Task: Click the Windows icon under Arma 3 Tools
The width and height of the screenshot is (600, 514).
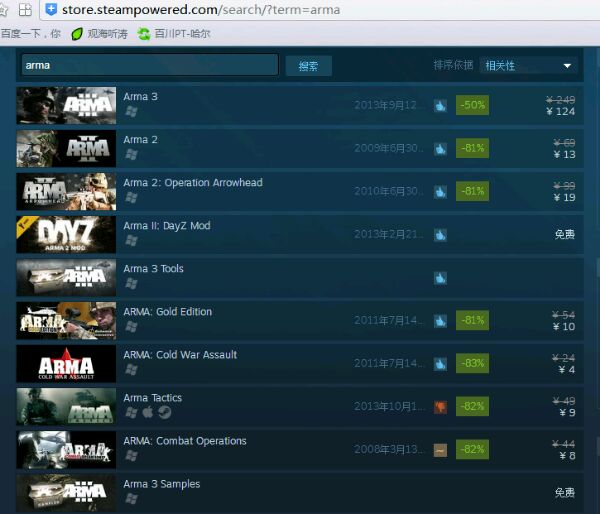Action: click(131, 283)
